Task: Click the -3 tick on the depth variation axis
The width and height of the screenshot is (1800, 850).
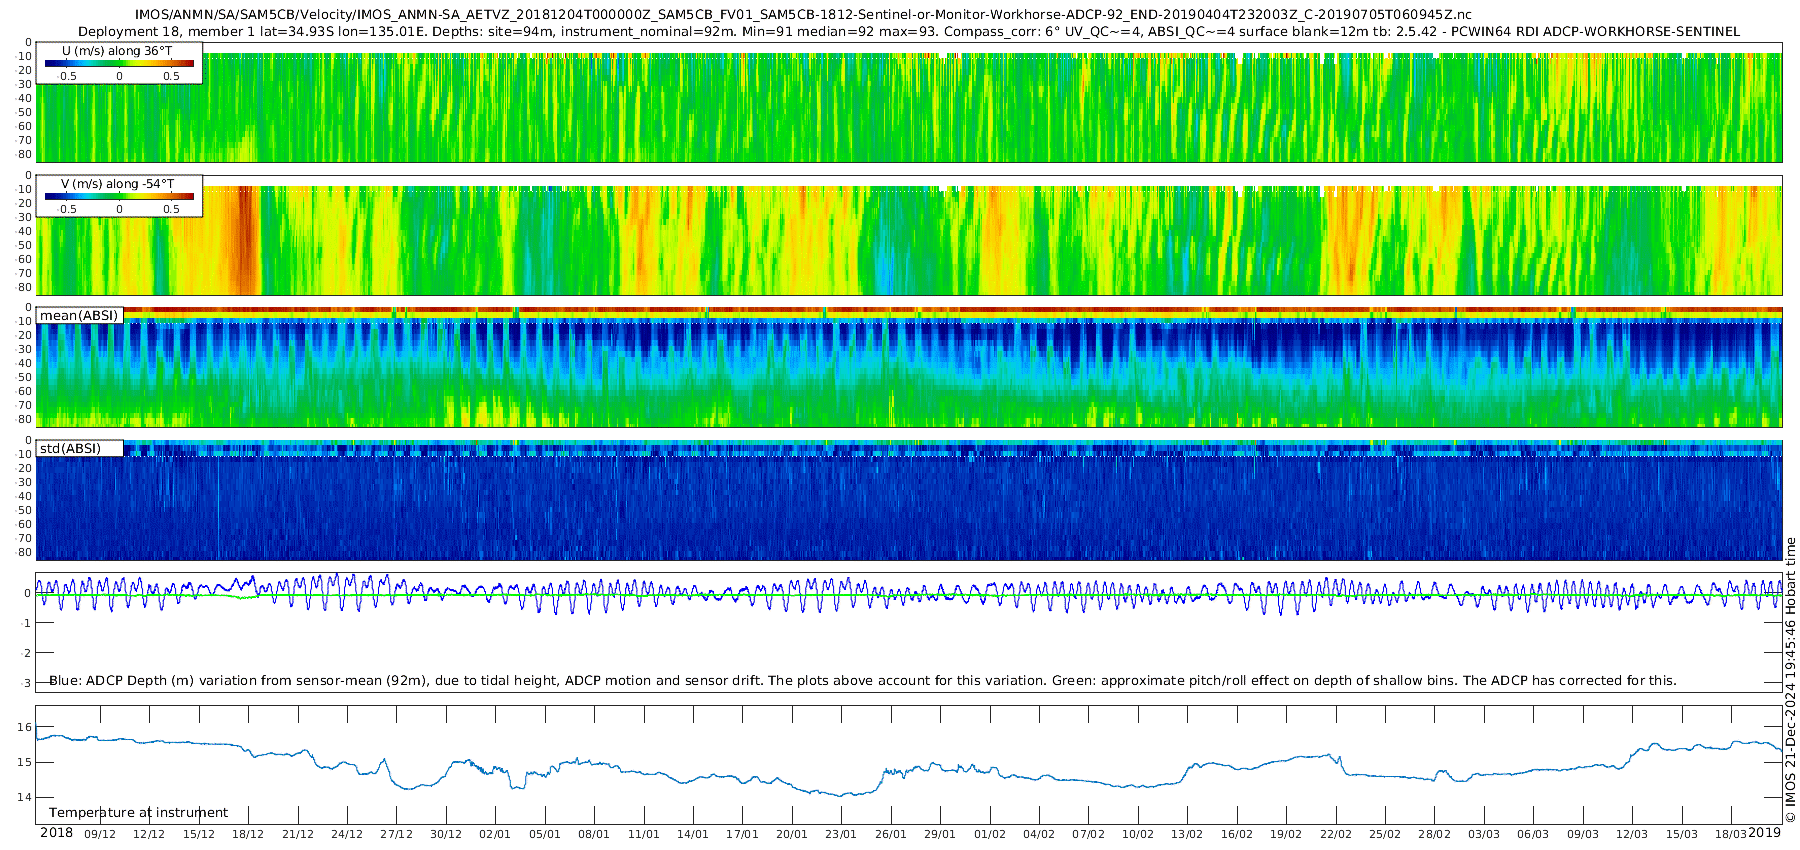Action: pyautogui.click(x=26, y=683)
